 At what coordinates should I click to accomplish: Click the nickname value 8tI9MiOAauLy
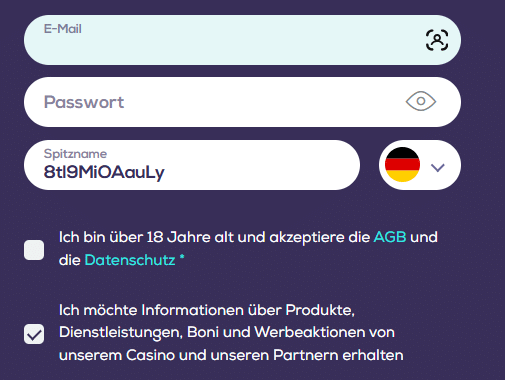[104, 172]
